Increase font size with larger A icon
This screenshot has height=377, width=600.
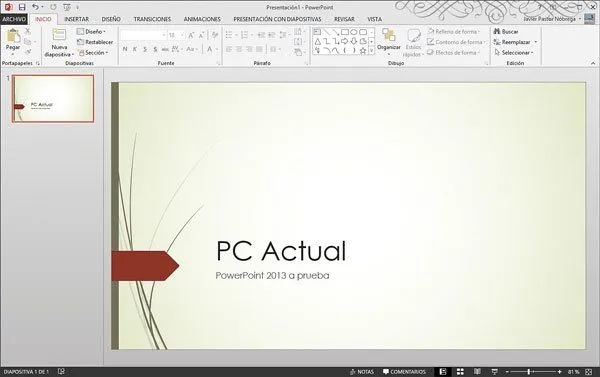tap(191, 35)
